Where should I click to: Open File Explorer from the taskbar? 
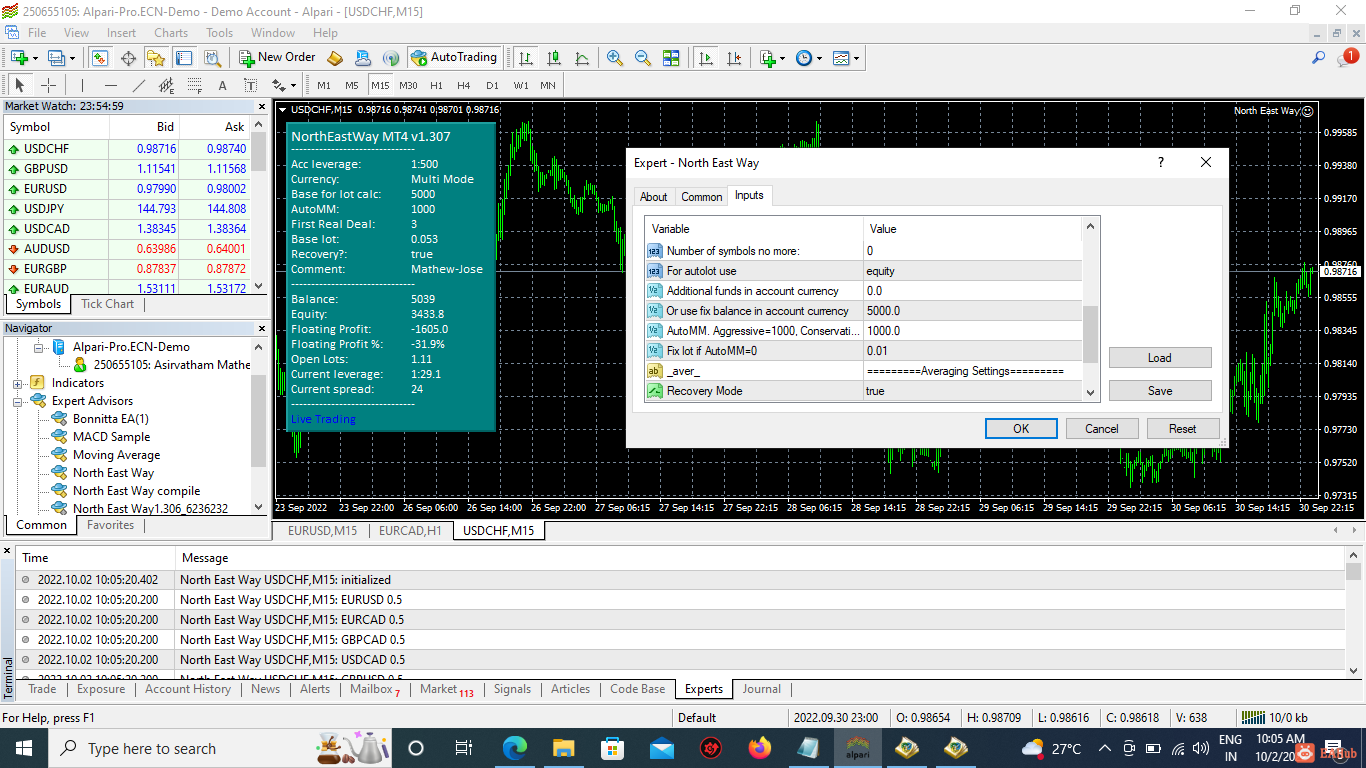pyautogui.click(x=564, y=748)
